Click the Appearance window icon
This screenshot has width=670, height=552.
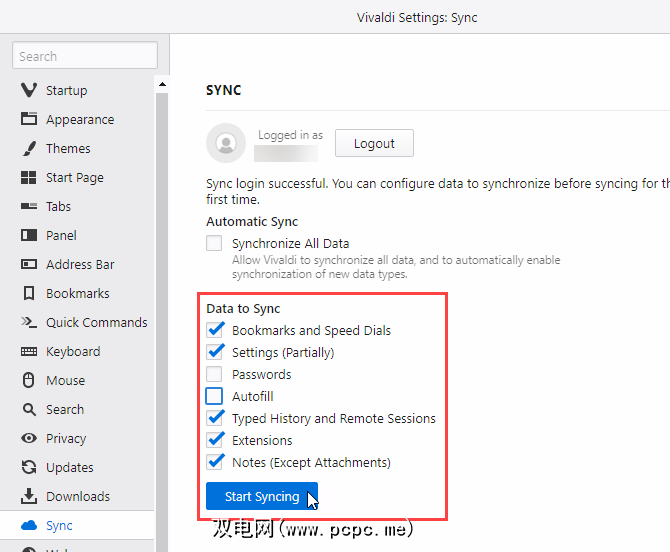pos(29,119)
